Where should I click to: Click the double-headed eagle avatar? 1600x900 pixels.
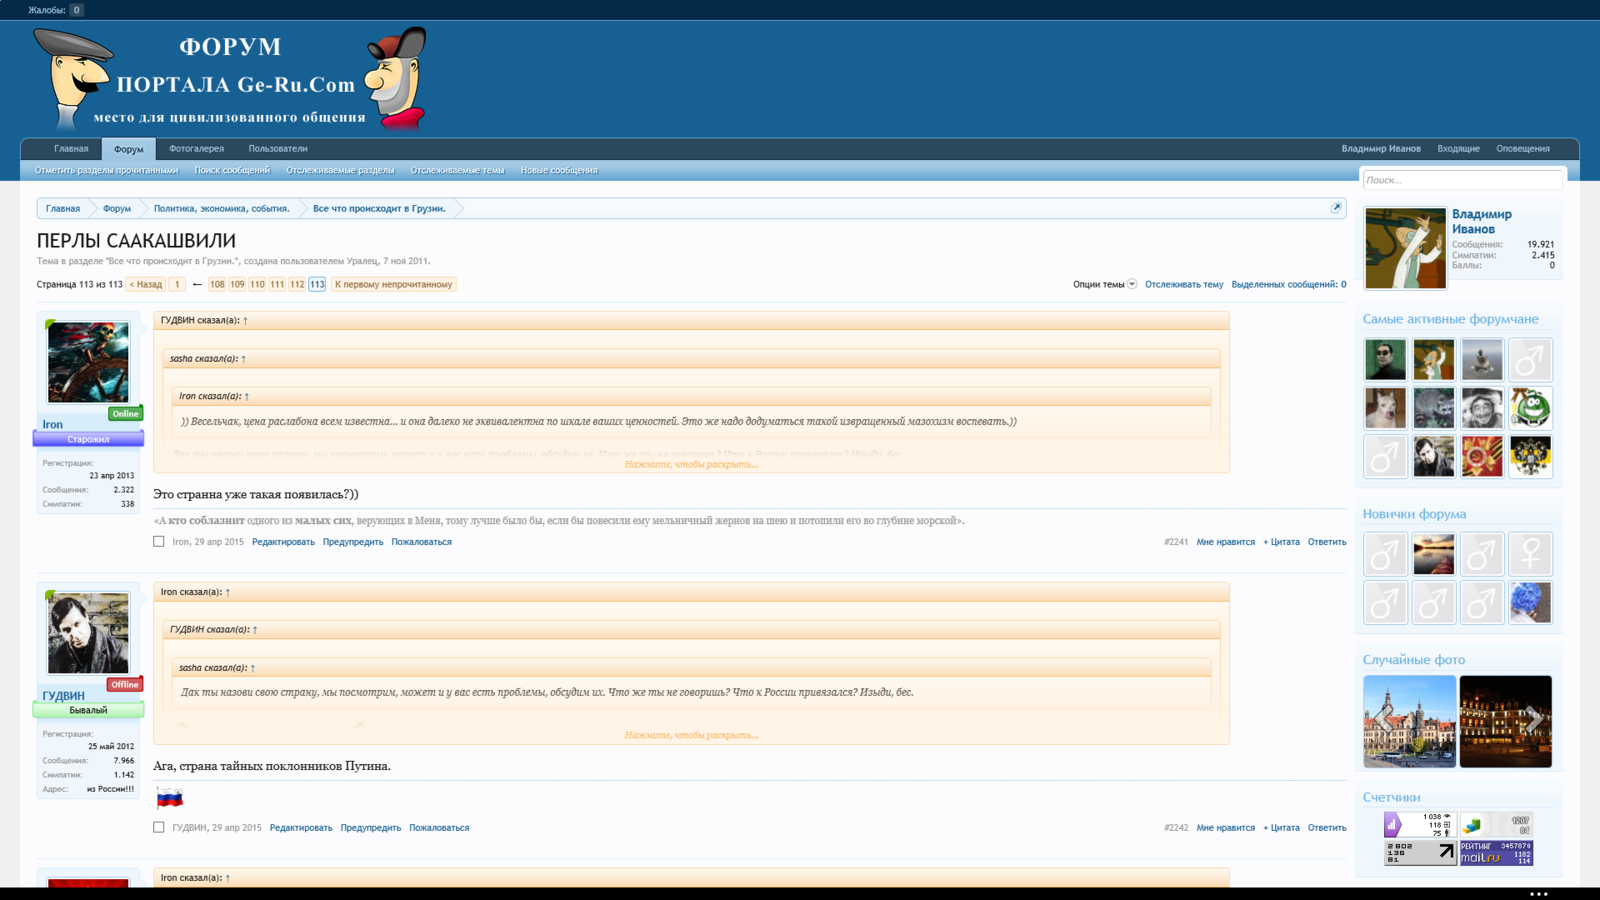pyautogui.click(x=1530, y=457)
